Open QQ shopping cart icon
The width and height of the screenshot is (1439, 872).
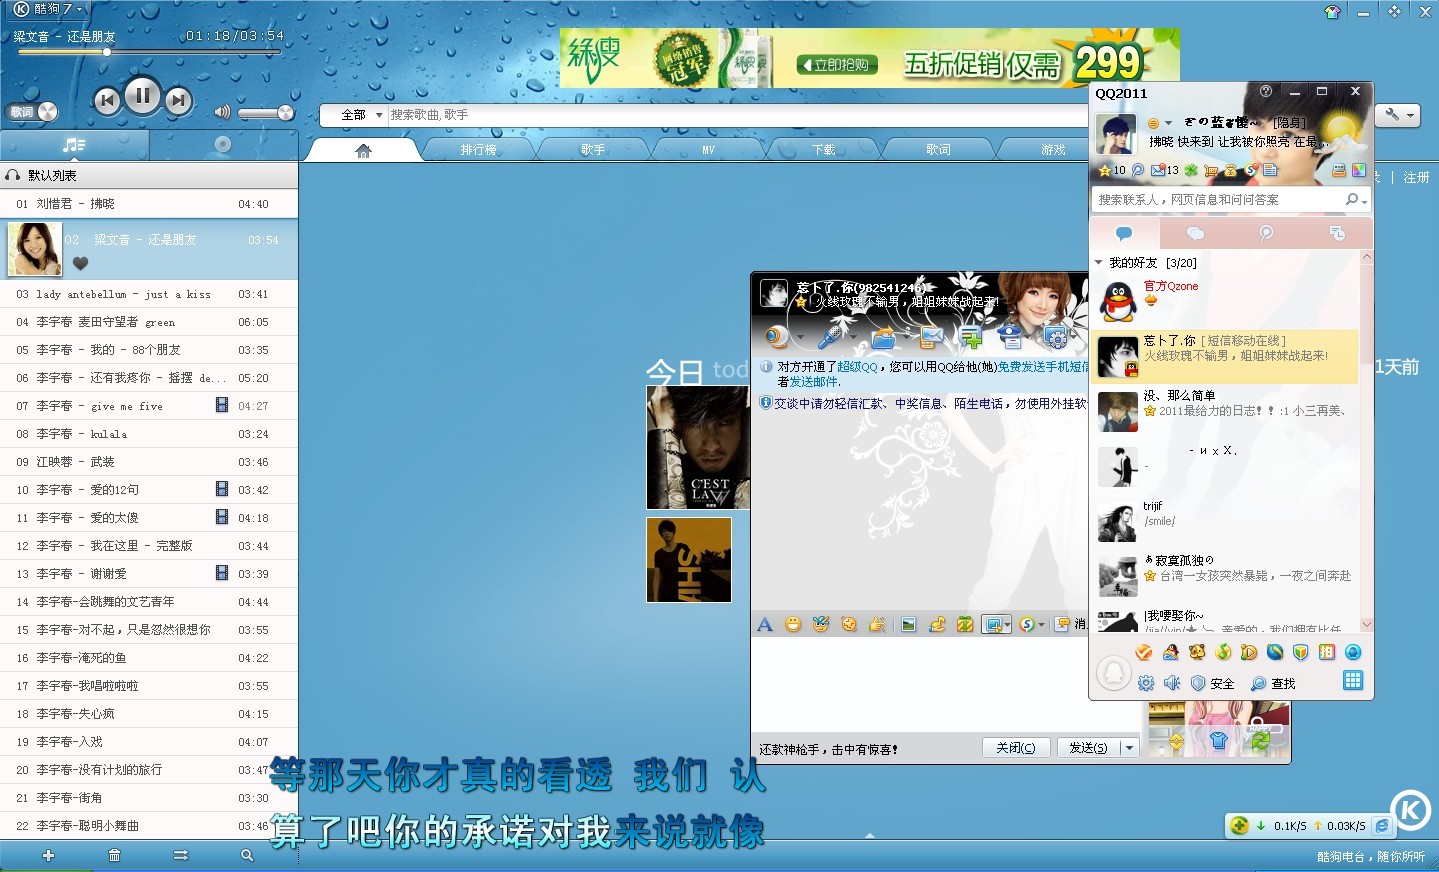1211,170
